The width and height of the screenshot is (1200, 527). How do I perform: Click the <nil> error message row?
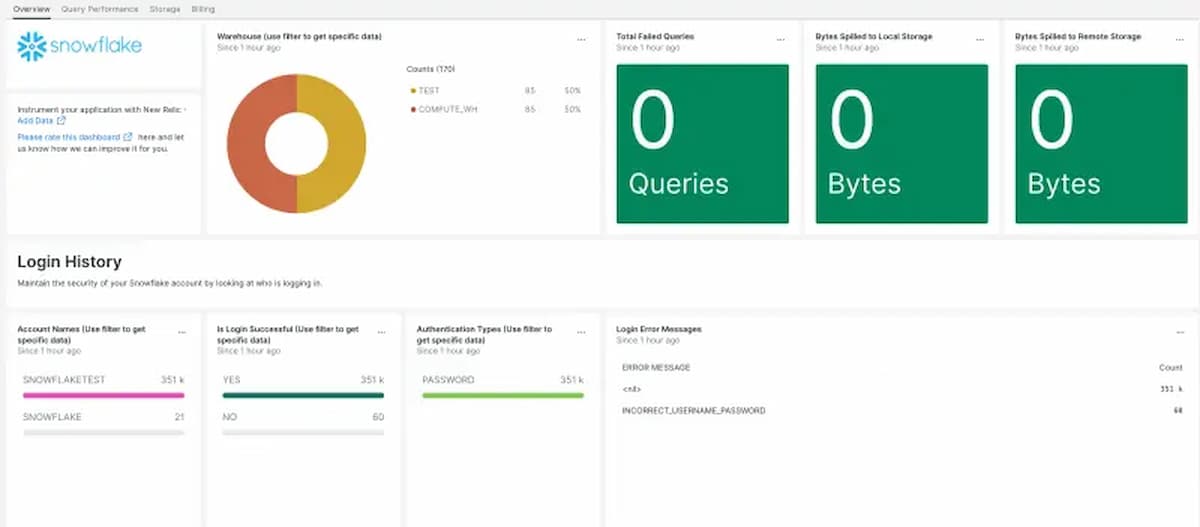[902, 389]
